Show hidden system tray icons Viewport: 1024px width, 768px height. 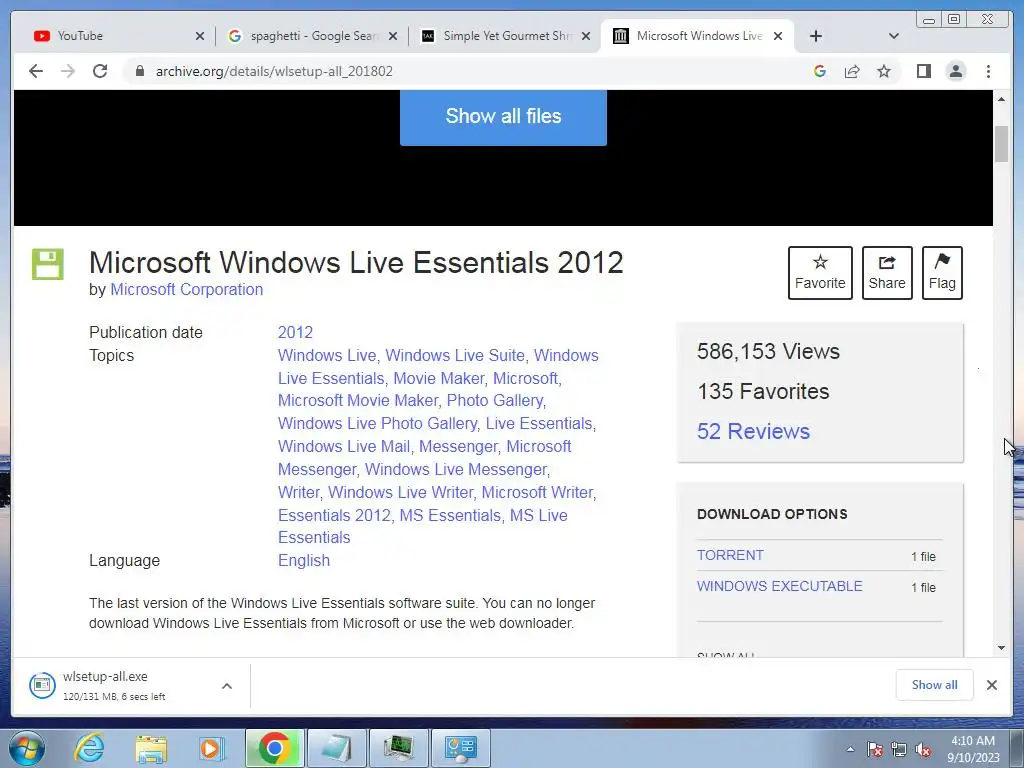[x=850, y=749]
